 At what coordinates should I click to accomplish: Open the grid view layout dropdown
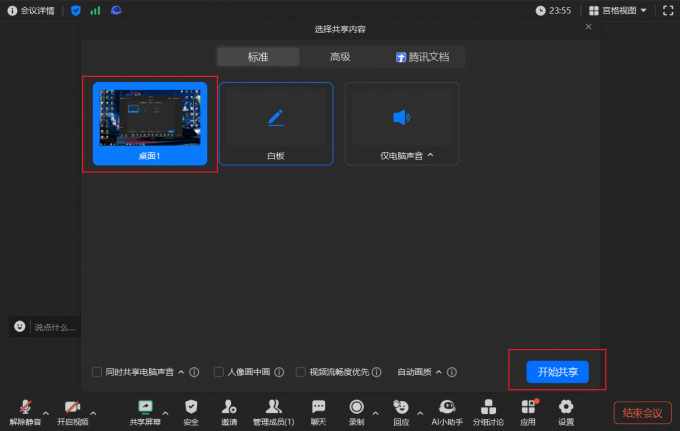pos(618,10)
